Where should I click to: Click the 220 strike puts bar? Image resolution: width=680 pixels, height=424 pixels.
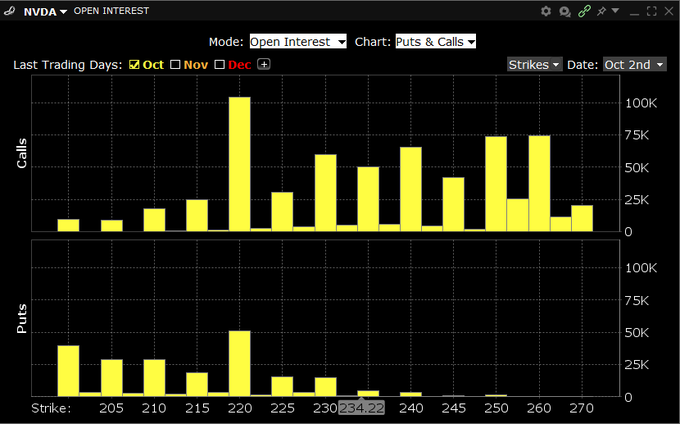click(240, 363)
